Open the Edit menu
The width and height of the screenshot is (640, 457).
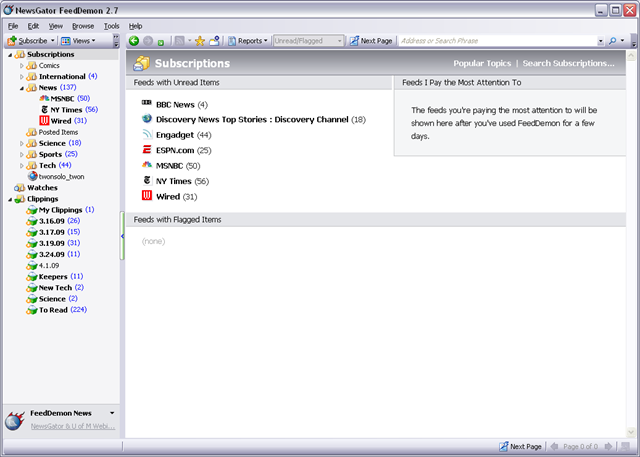pyautogui.click(x=33, y=26)
